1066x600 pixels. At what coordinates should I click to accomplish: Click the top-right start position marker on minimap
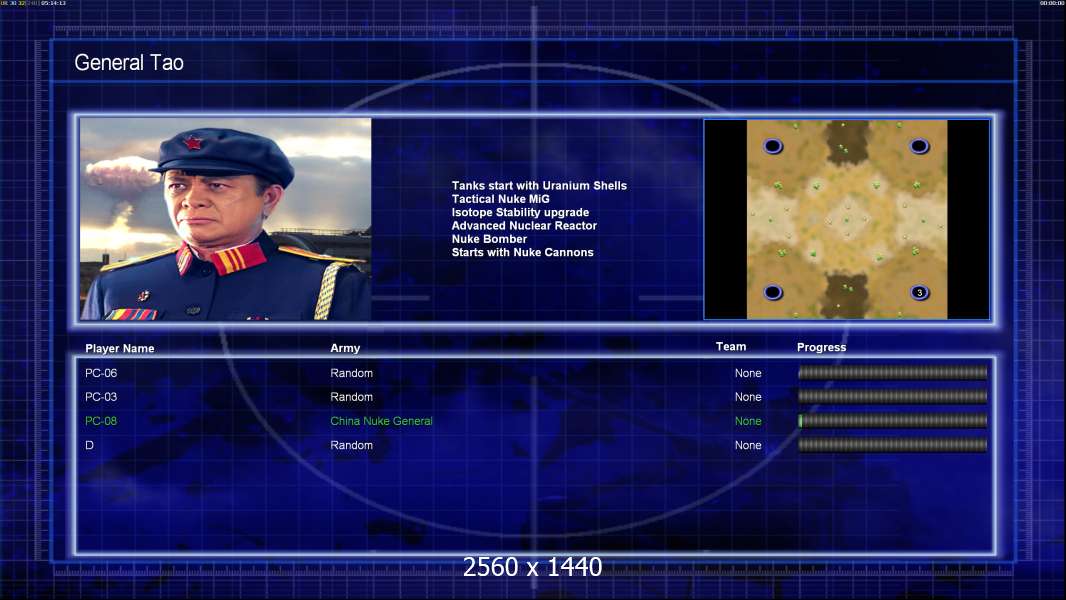pos(919,146)
